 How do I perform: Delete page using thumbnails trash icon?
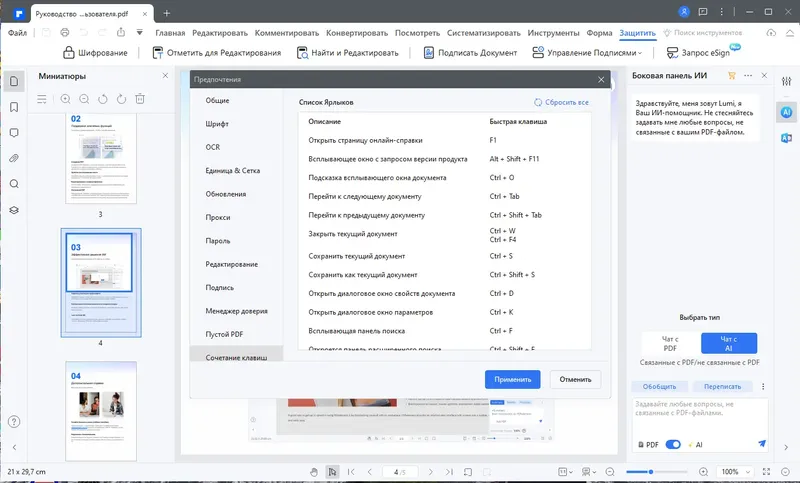[140, 99]
